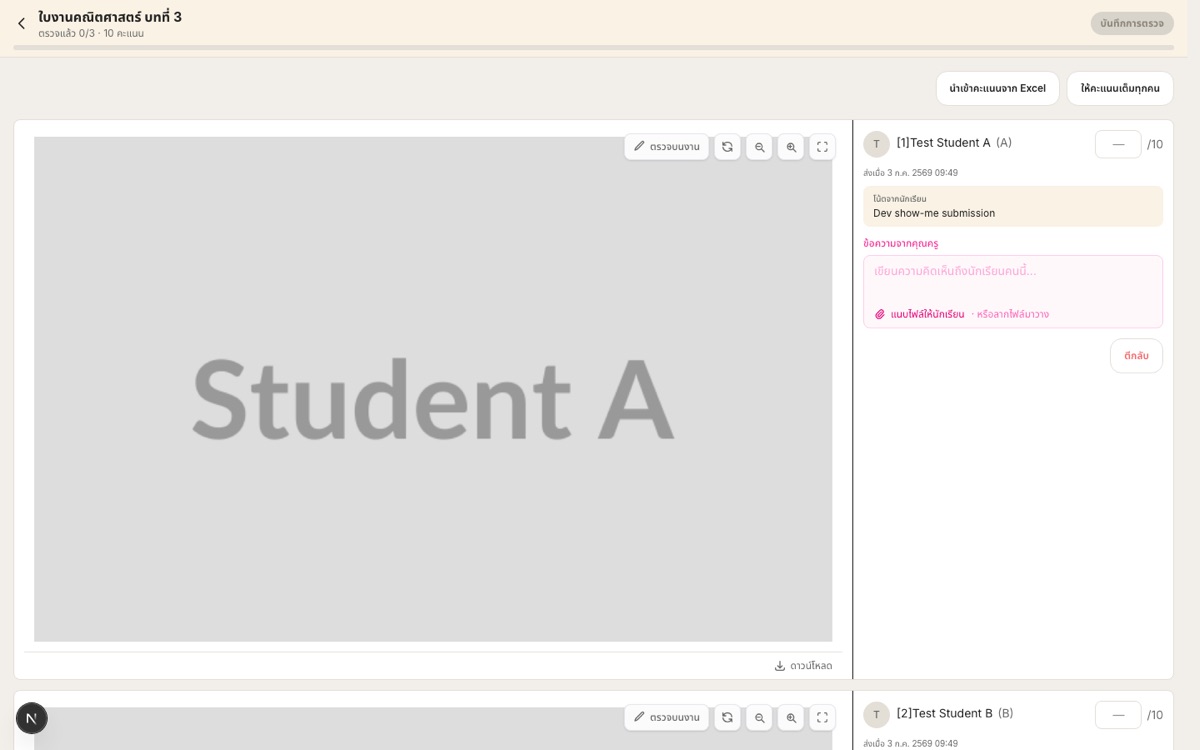Open the Next.js dev tools badge

31,718
